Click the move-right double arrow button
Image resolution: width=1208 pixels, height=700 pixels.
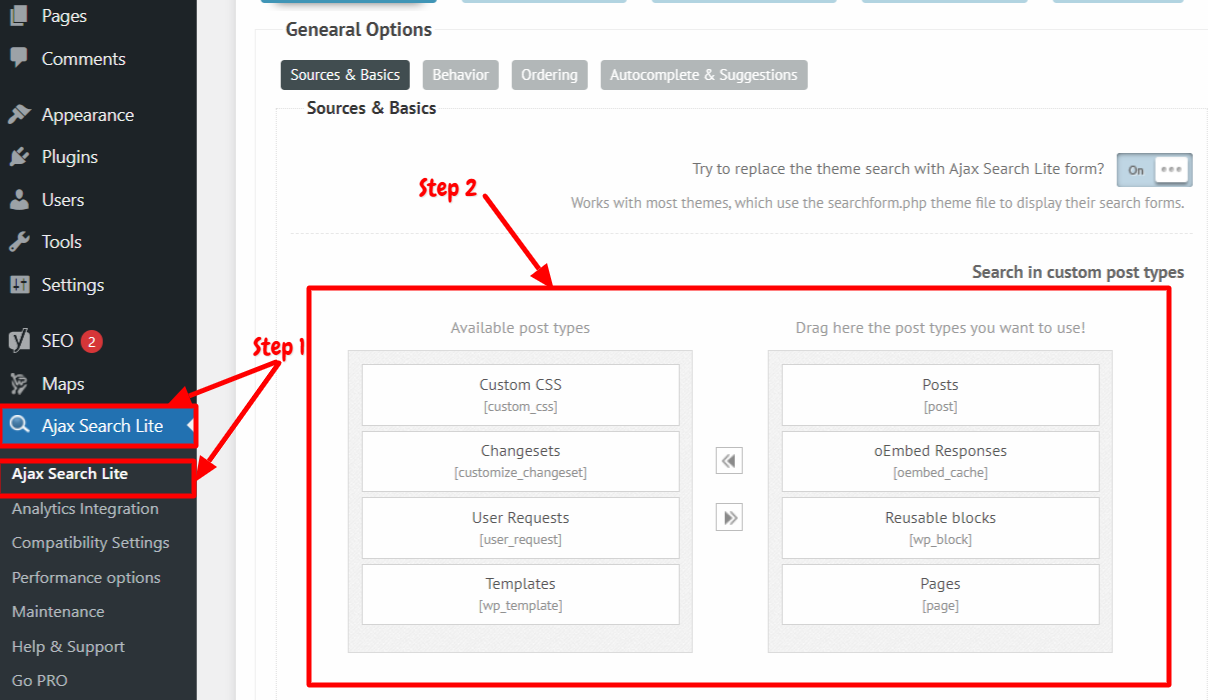pos(729,518)
